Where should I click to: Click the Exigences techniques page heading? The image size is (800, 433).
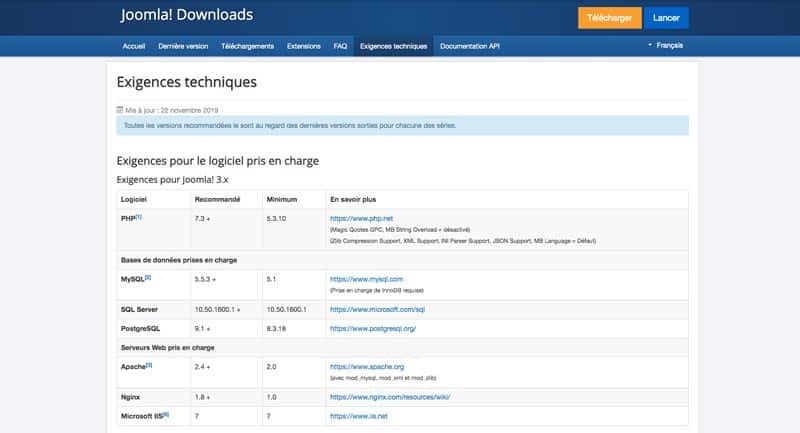point(187,82)
